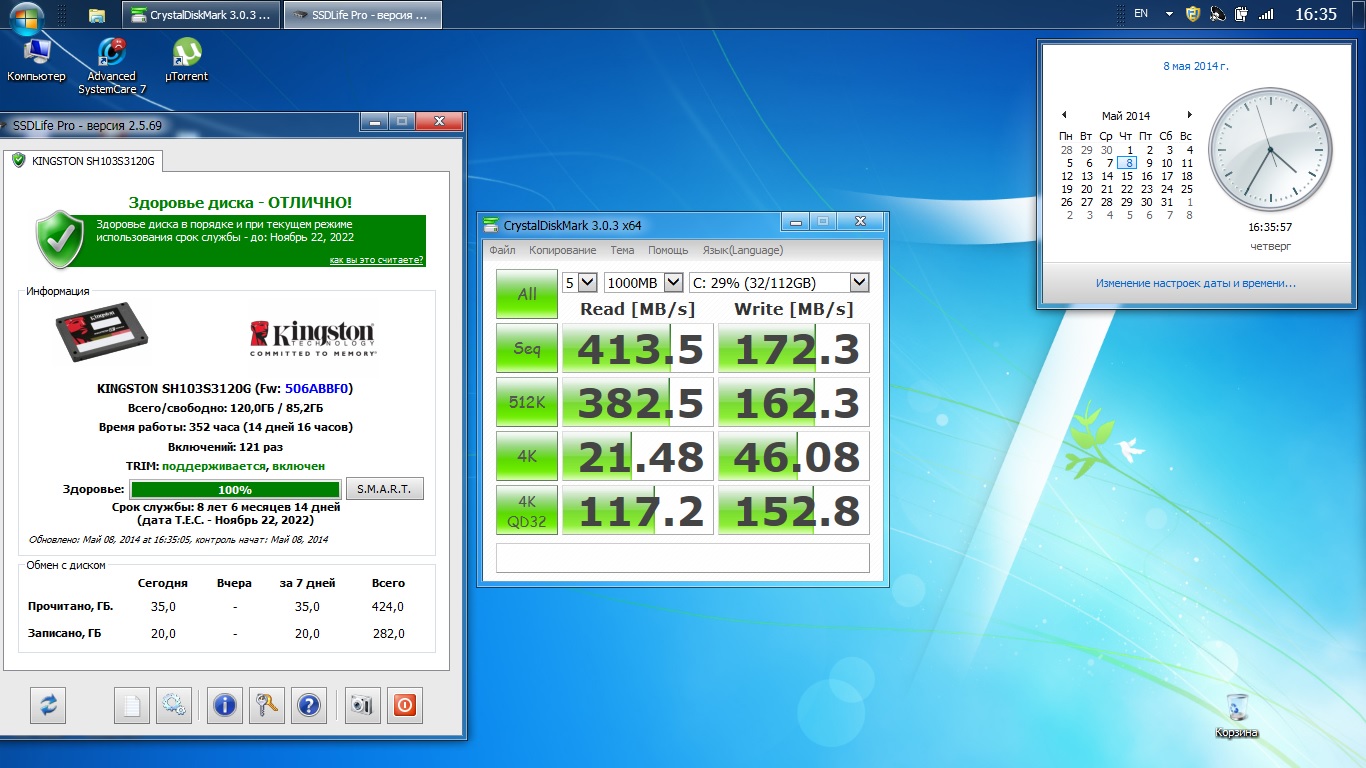
Task: Select the KINGSTON SH103S3120G tab
Action: [x=84, y=160]
